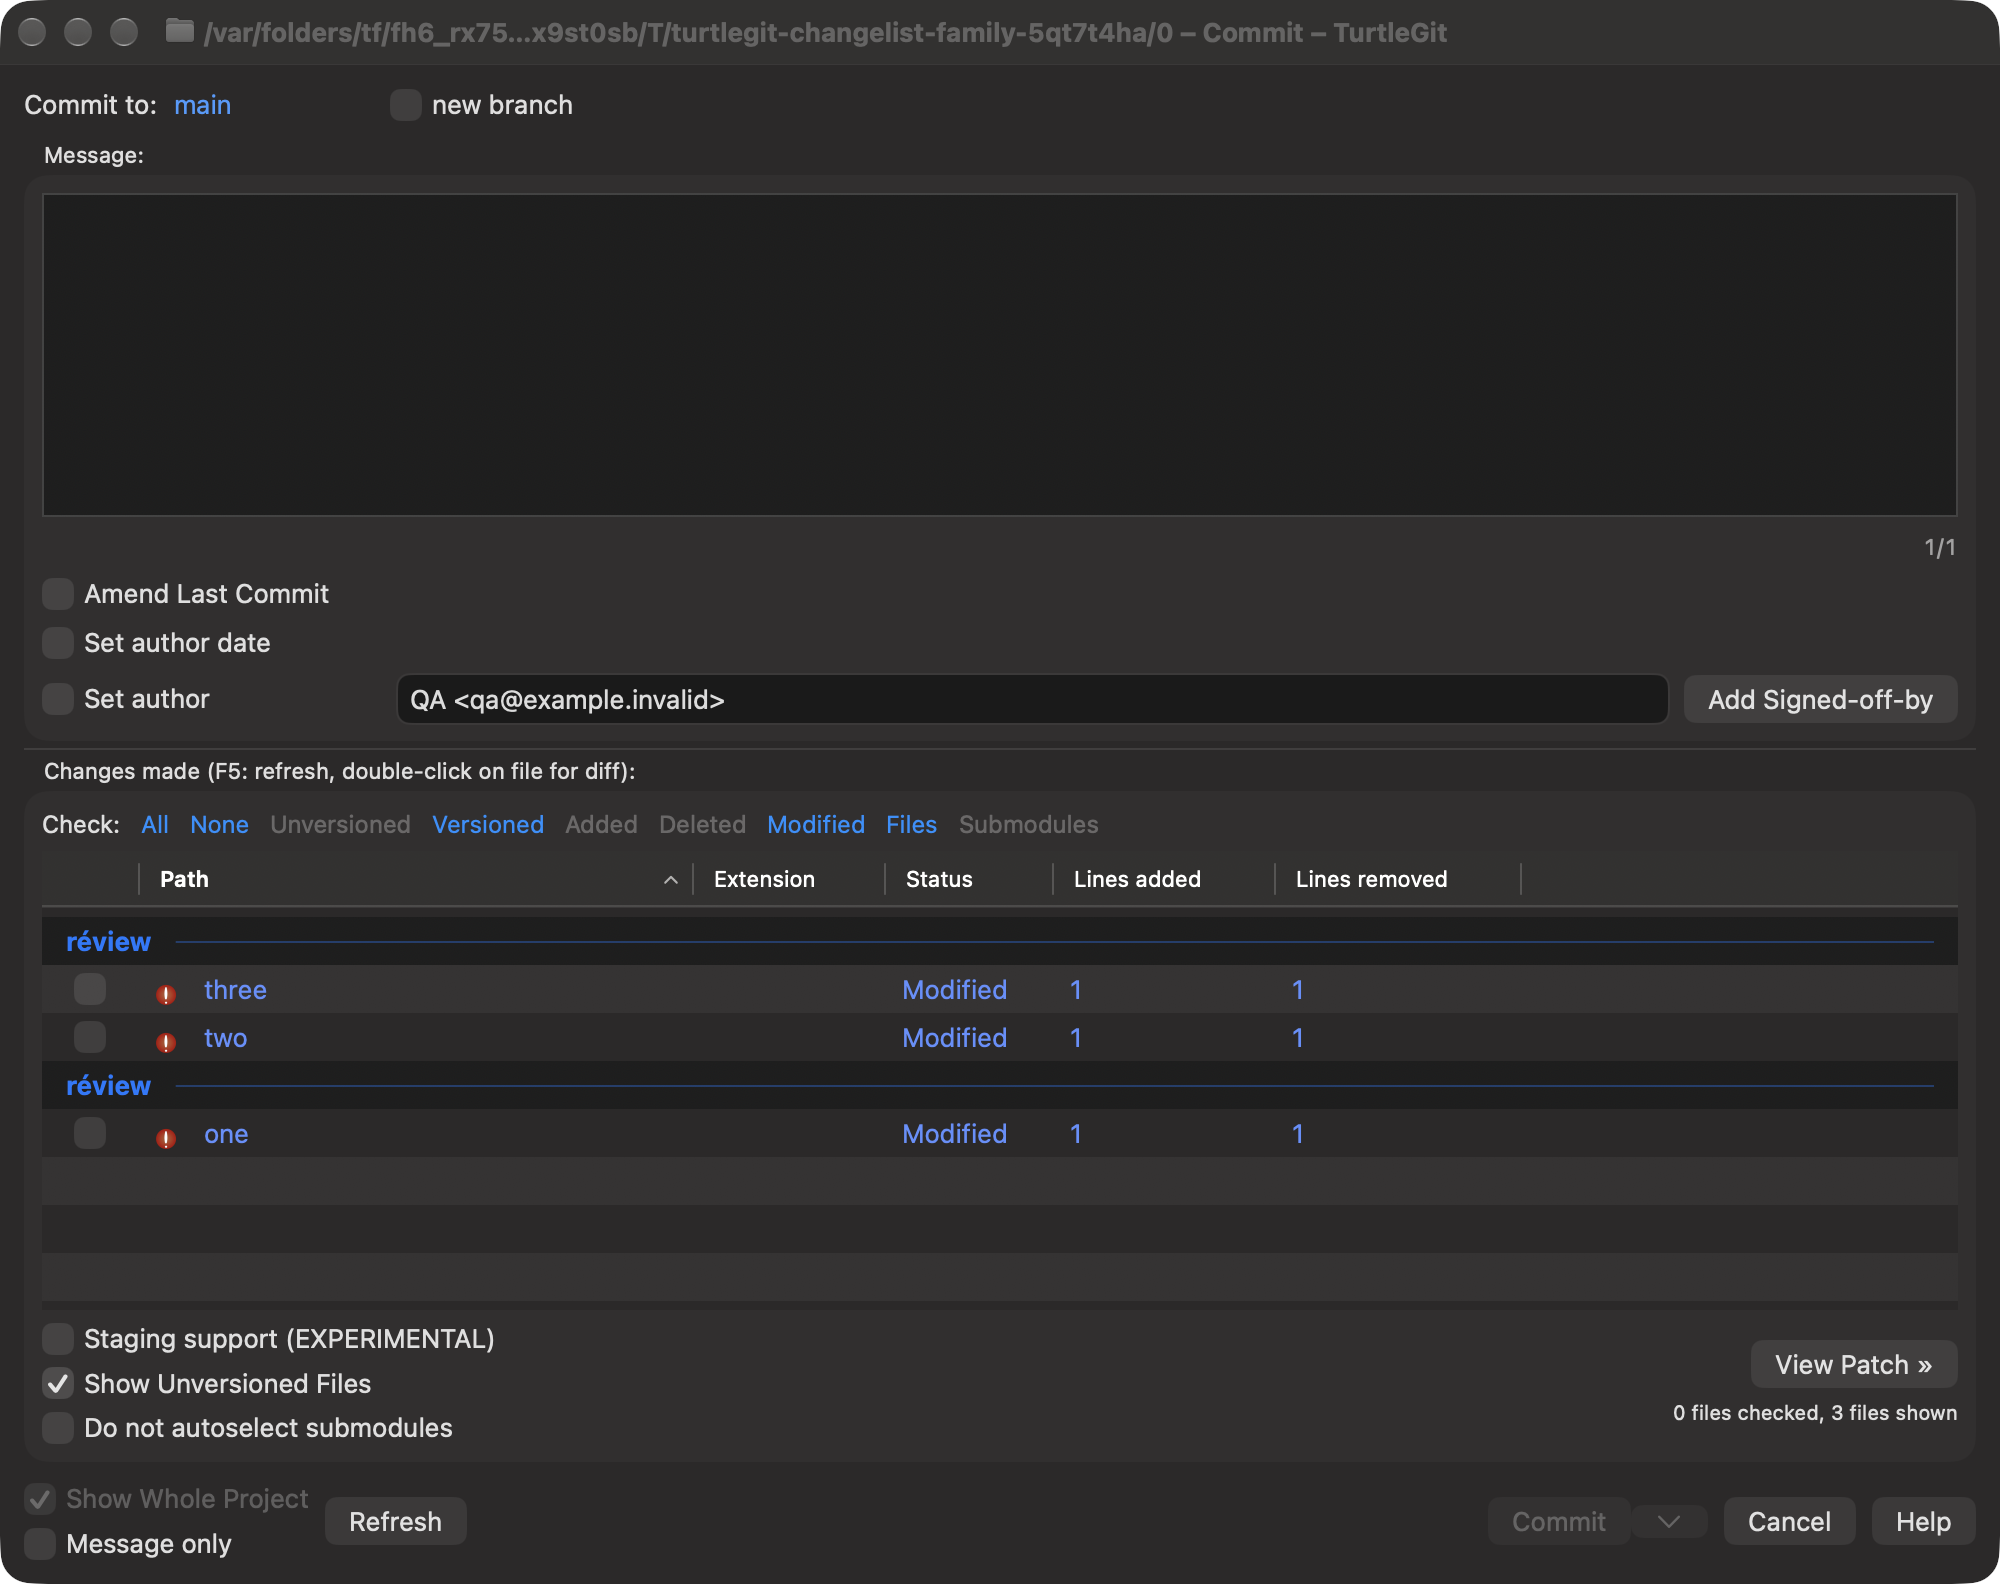Click the modified status icon beside one

(166, 1138)
